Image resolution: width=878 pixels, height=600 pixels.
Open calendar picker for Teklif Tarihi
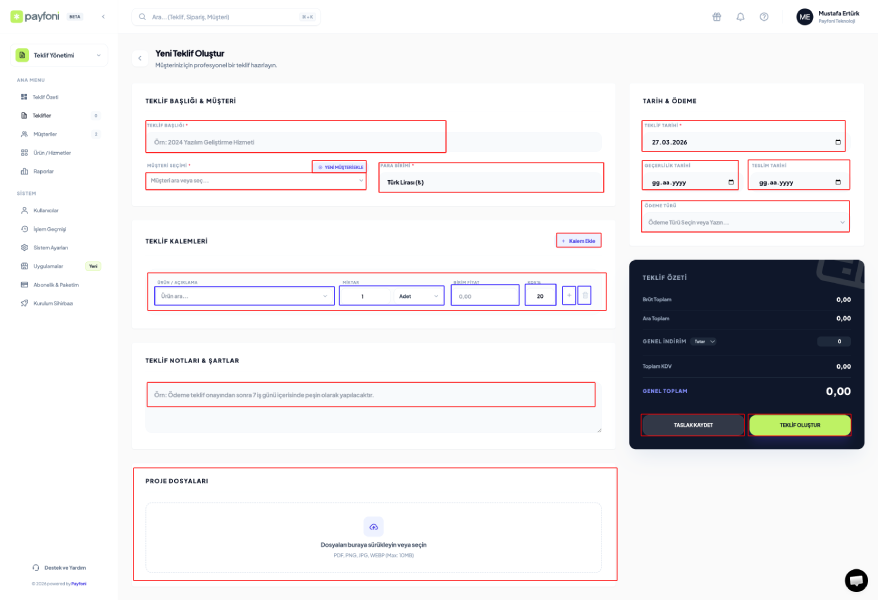coord(838,142)
